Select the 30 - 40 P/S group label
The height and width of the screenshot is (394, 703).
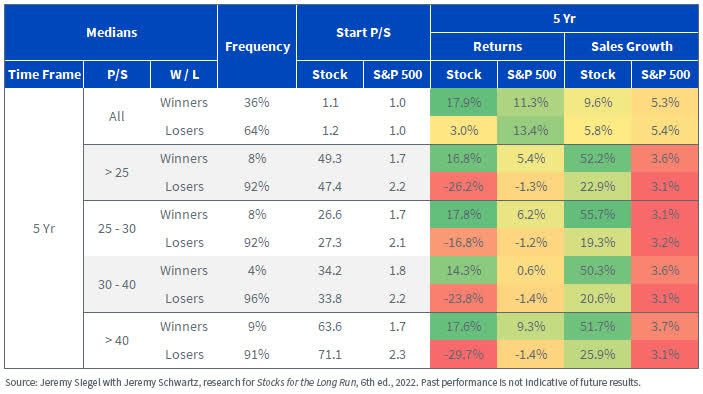(117, 285)
